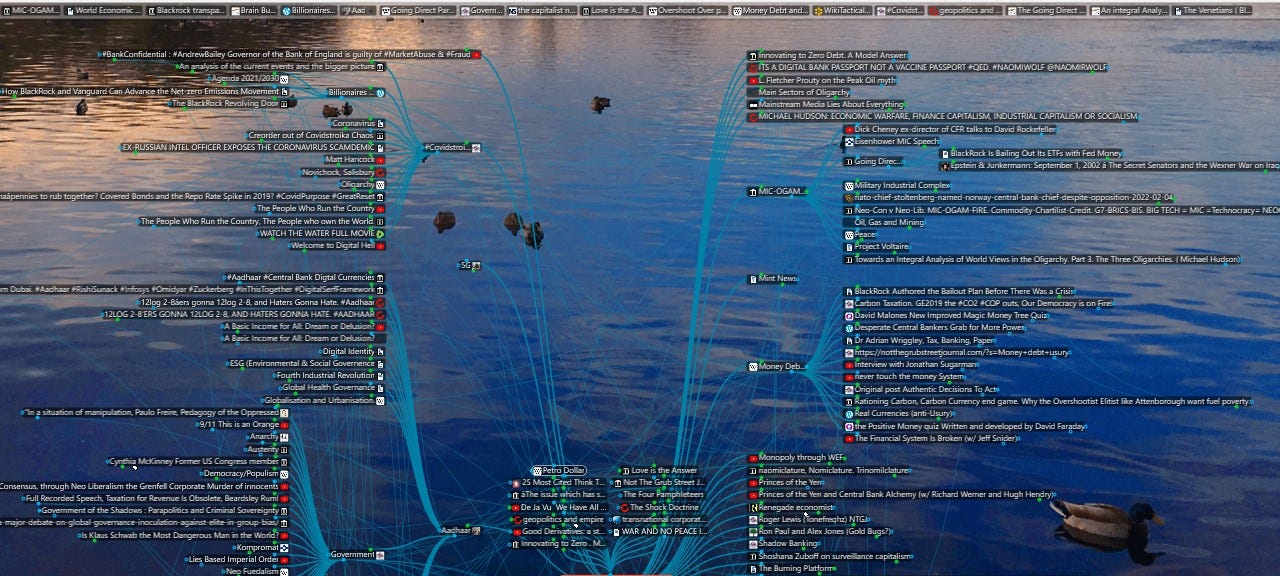This screenshot has height=576, width=1280.
Task: Select the SG node
Action: [469, 265]
